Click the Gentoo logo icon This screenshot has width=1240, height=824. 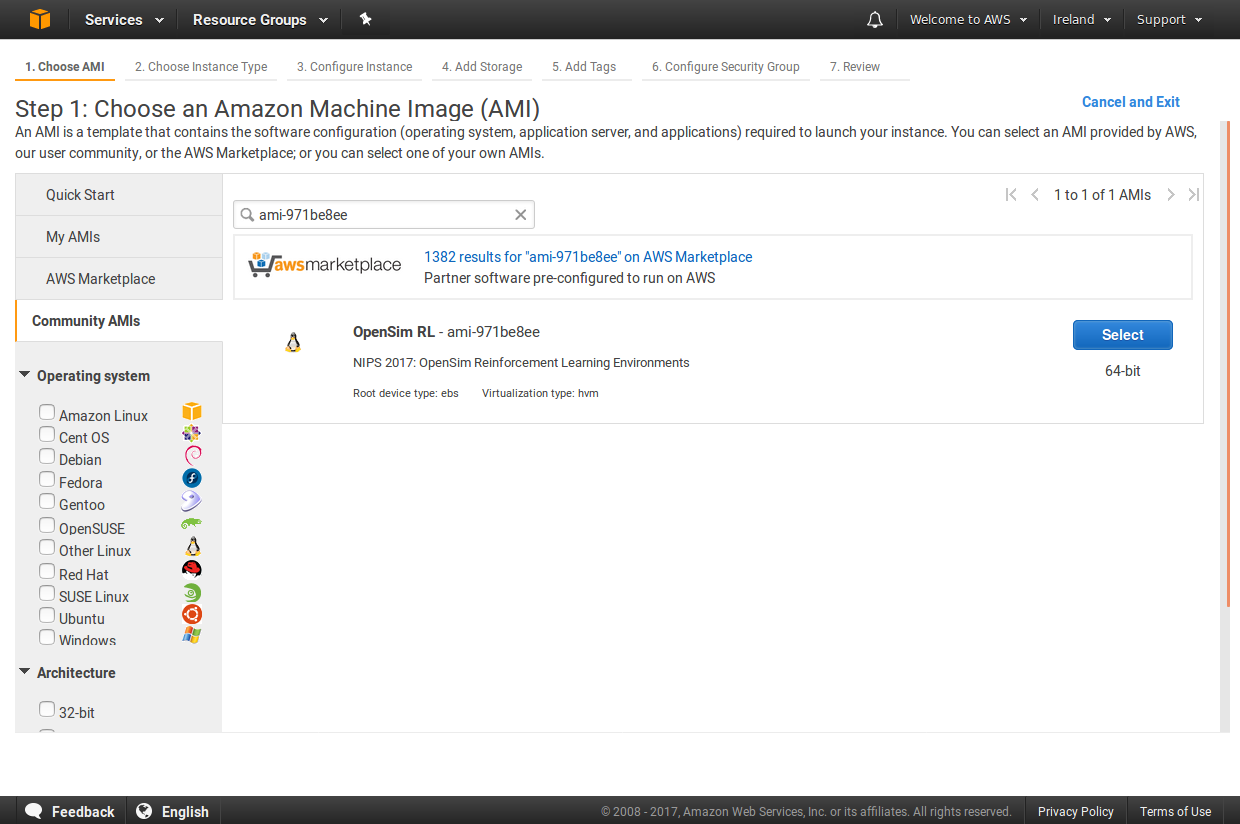192,502
